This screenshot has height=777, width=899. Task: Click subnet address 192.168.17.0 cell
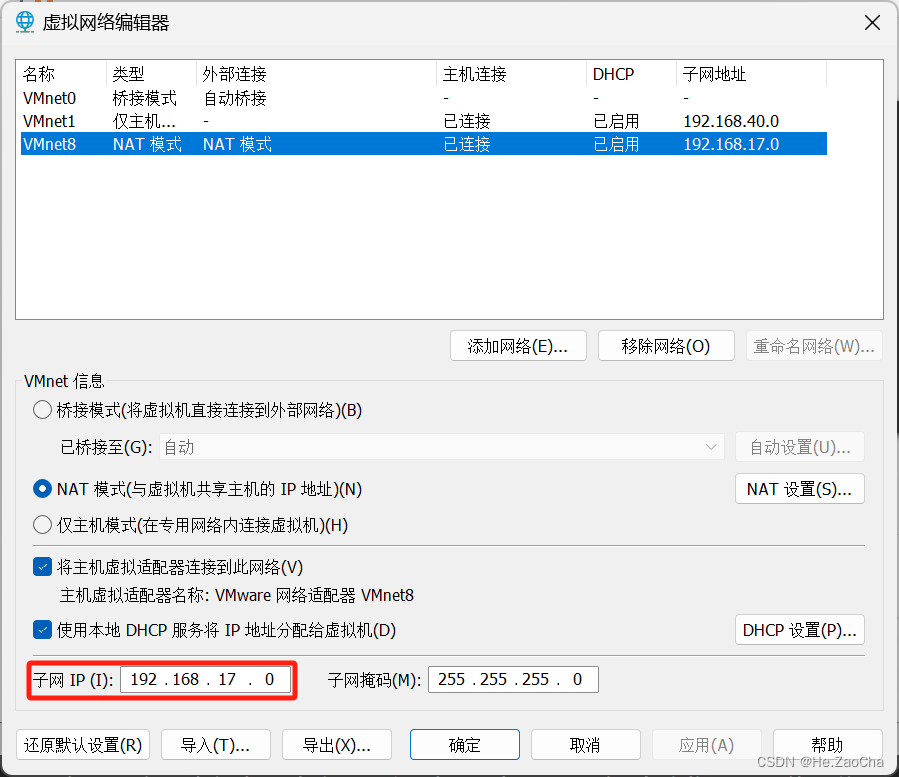point(731,144)
